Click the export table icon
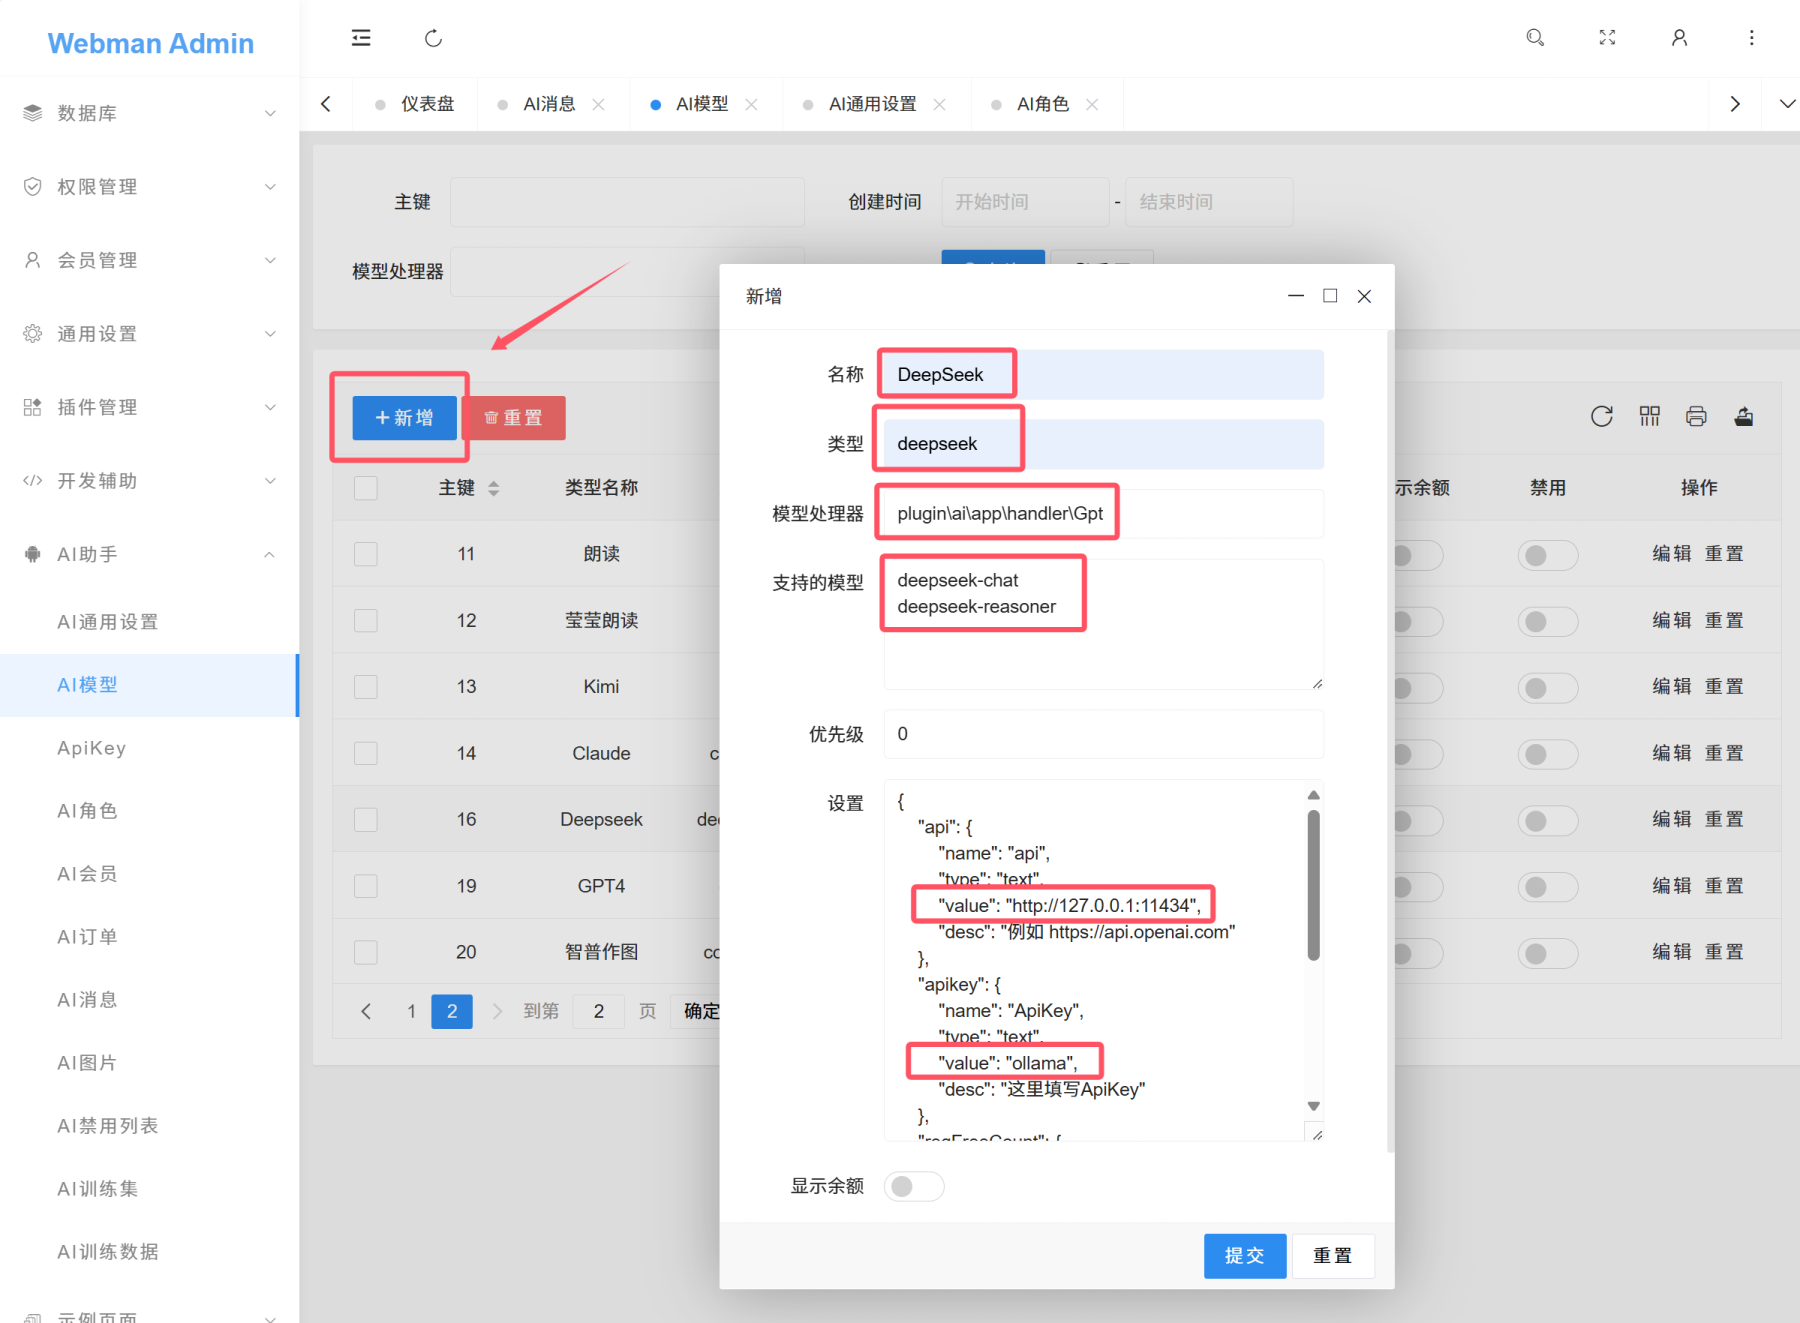 pyautogui.click(x=1744, y=416)
